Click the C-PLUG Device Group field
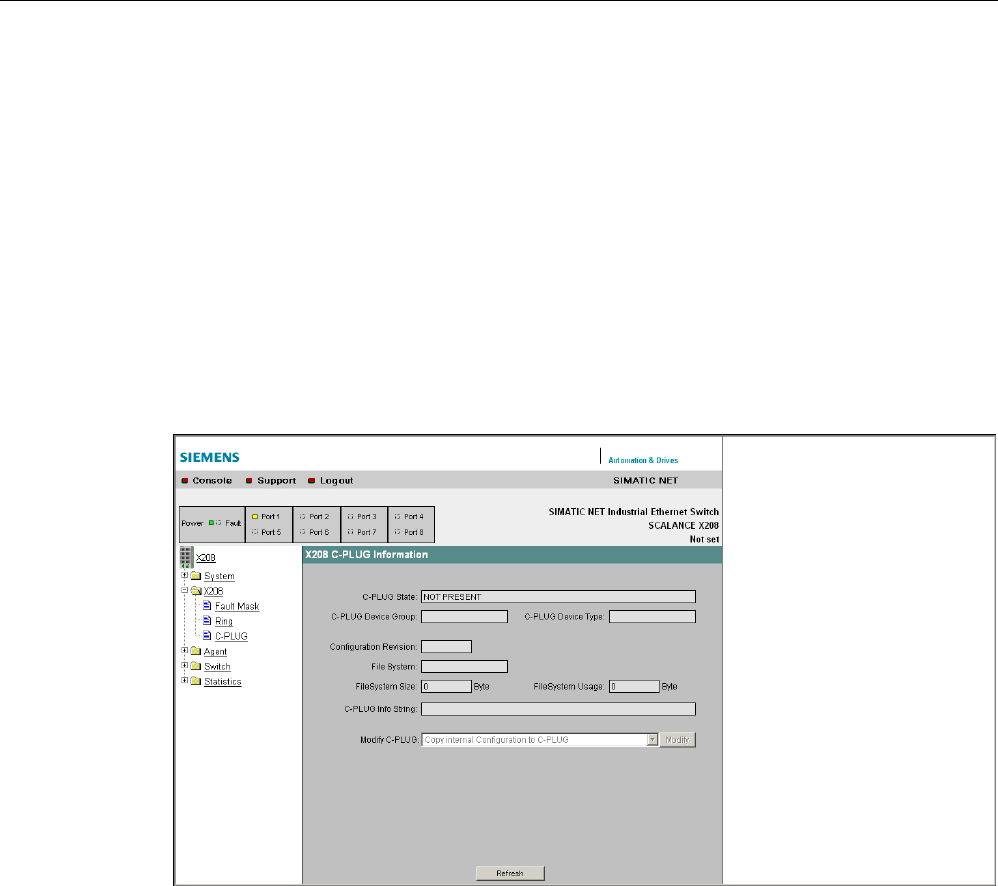 pos(465,617)
